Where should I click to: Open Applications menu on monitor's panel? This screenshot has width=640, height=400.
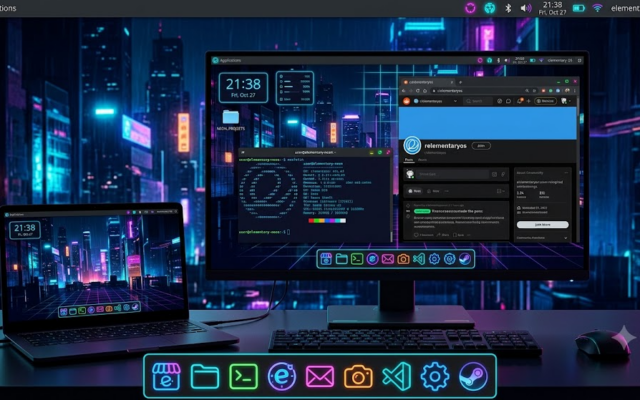click(x=227, y=60)
